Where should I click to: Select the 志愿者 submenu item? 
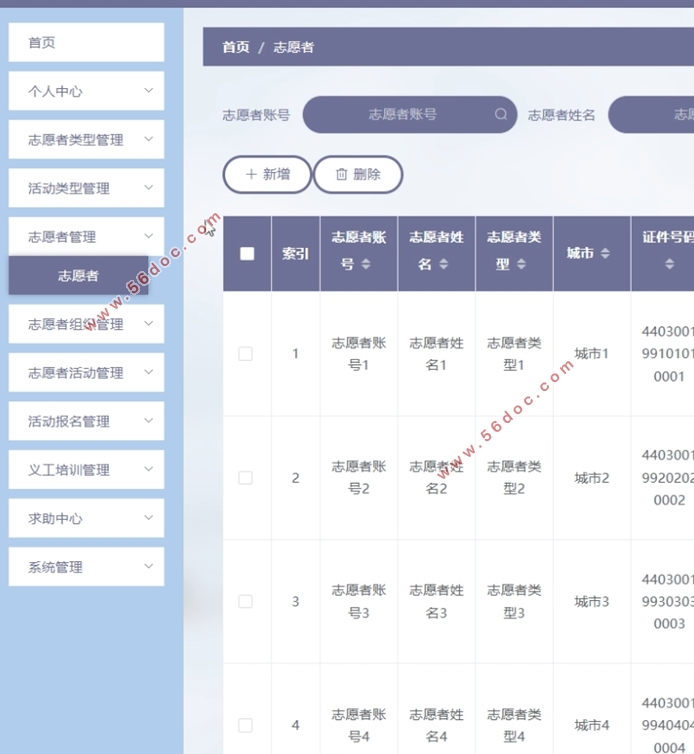(78, 276)
